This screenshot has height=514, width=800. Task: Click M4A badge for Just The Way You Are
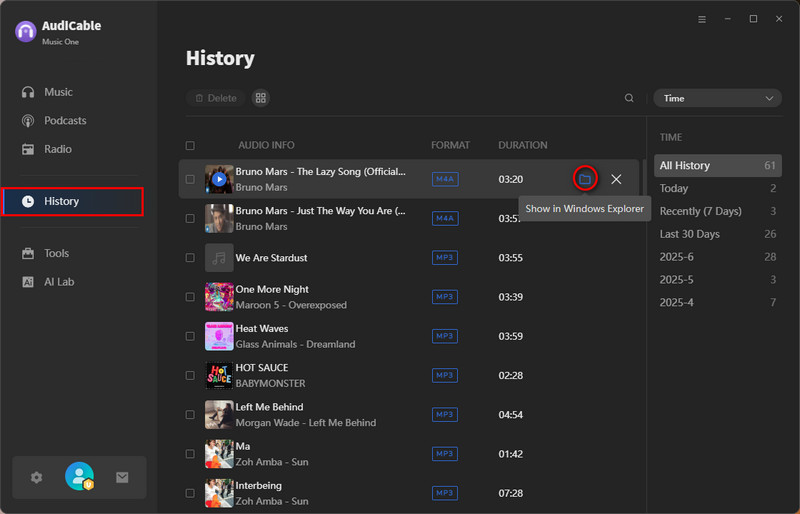[445, 218]
